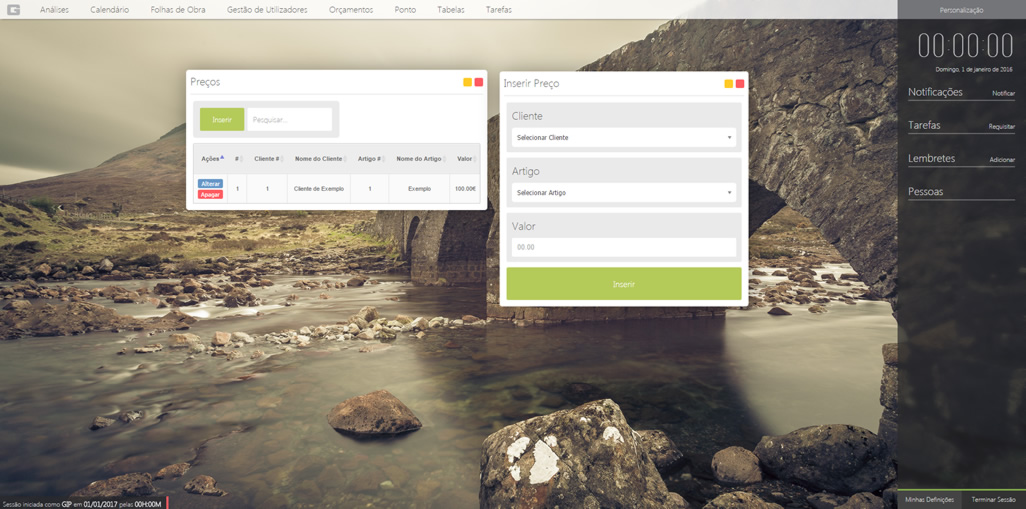Viewport: 1026px width, 509px height.
Task: Open the Selecionar Artigo dropdown
Action: coord(623,193)
